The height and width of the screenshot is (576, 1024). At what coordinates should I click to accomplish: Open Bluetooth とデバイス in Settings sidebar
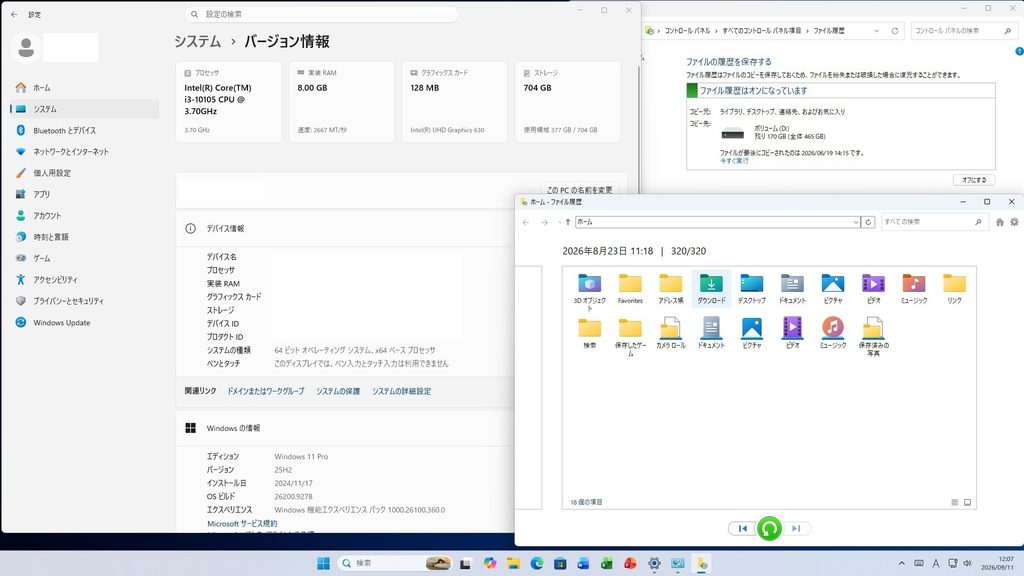click(x=85, y=131)
